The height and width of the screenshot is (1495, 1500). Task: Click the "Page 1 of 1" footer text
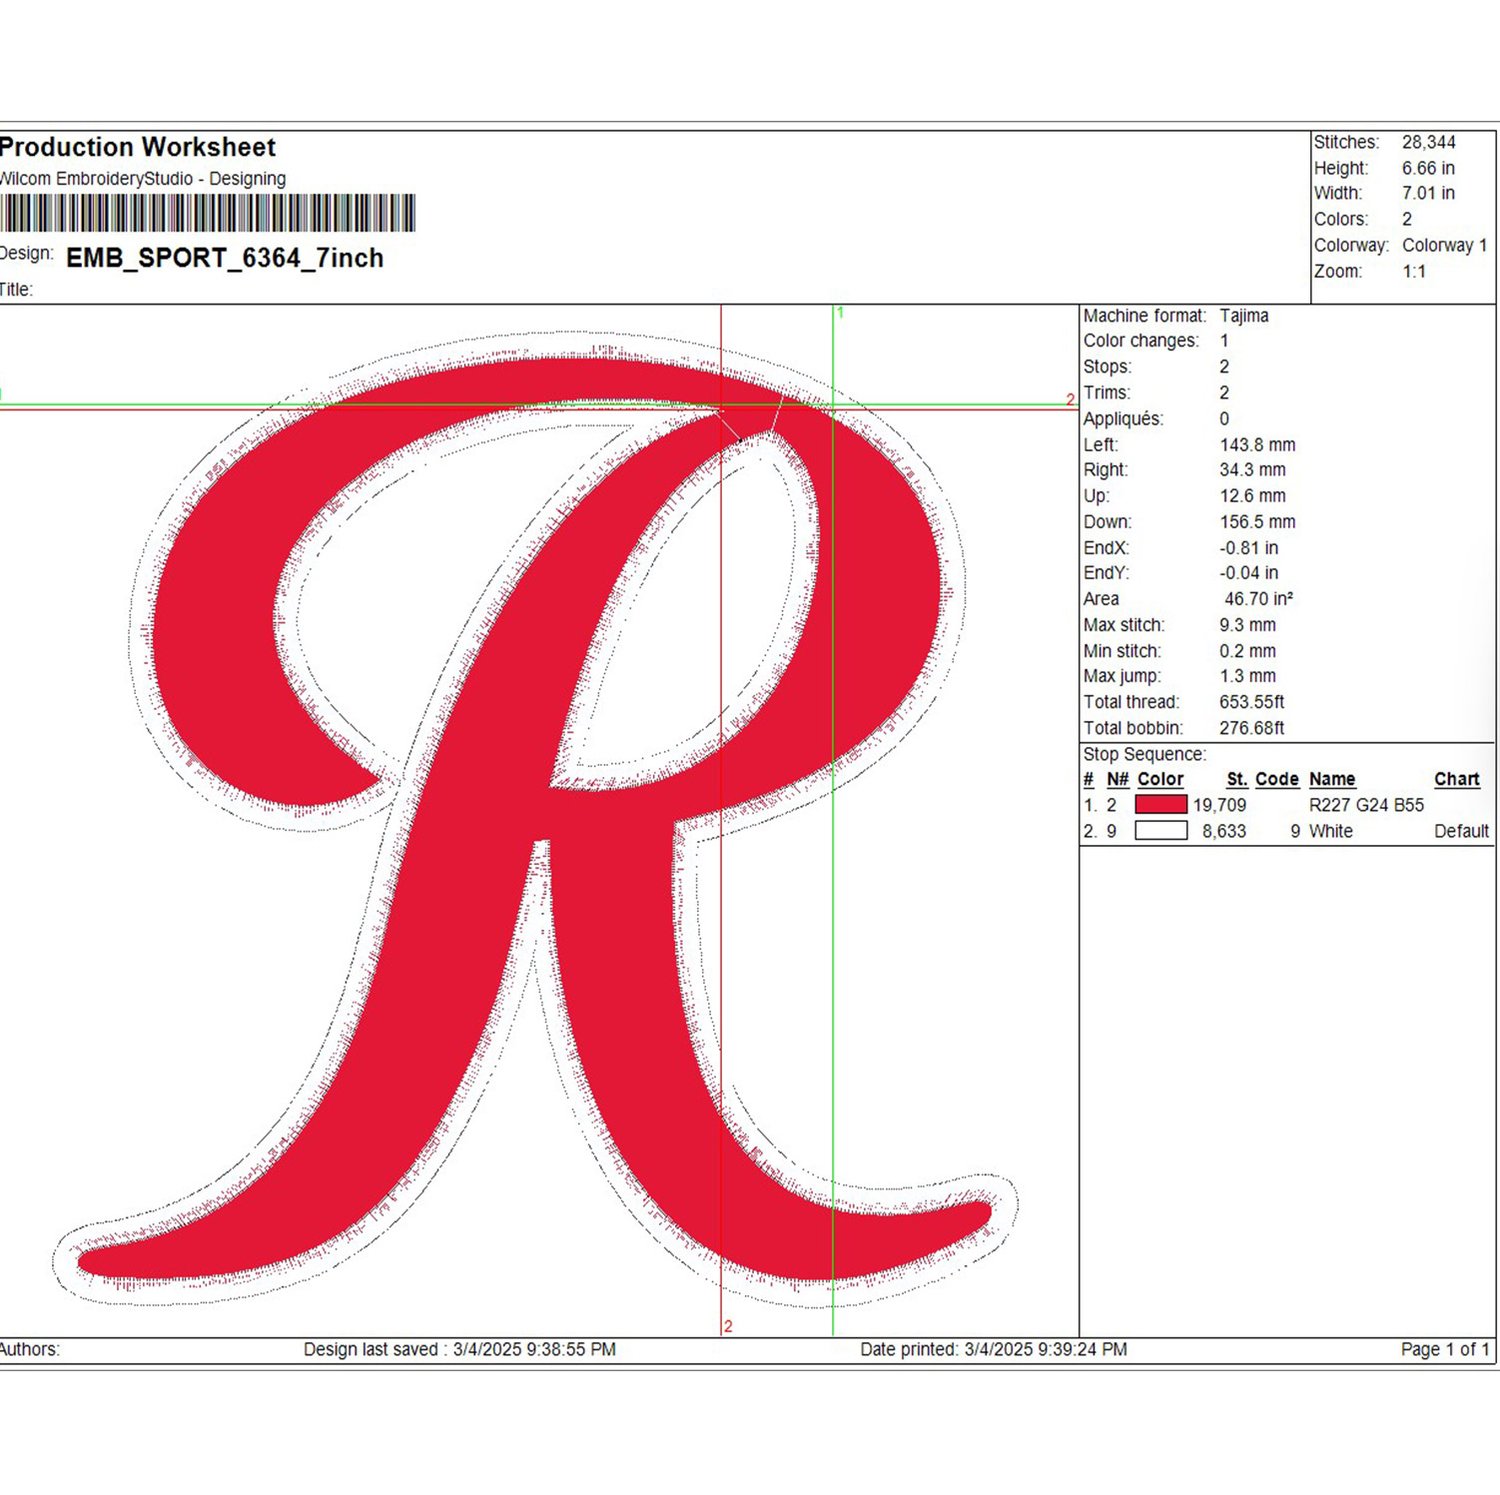tap(1445, 1349)
